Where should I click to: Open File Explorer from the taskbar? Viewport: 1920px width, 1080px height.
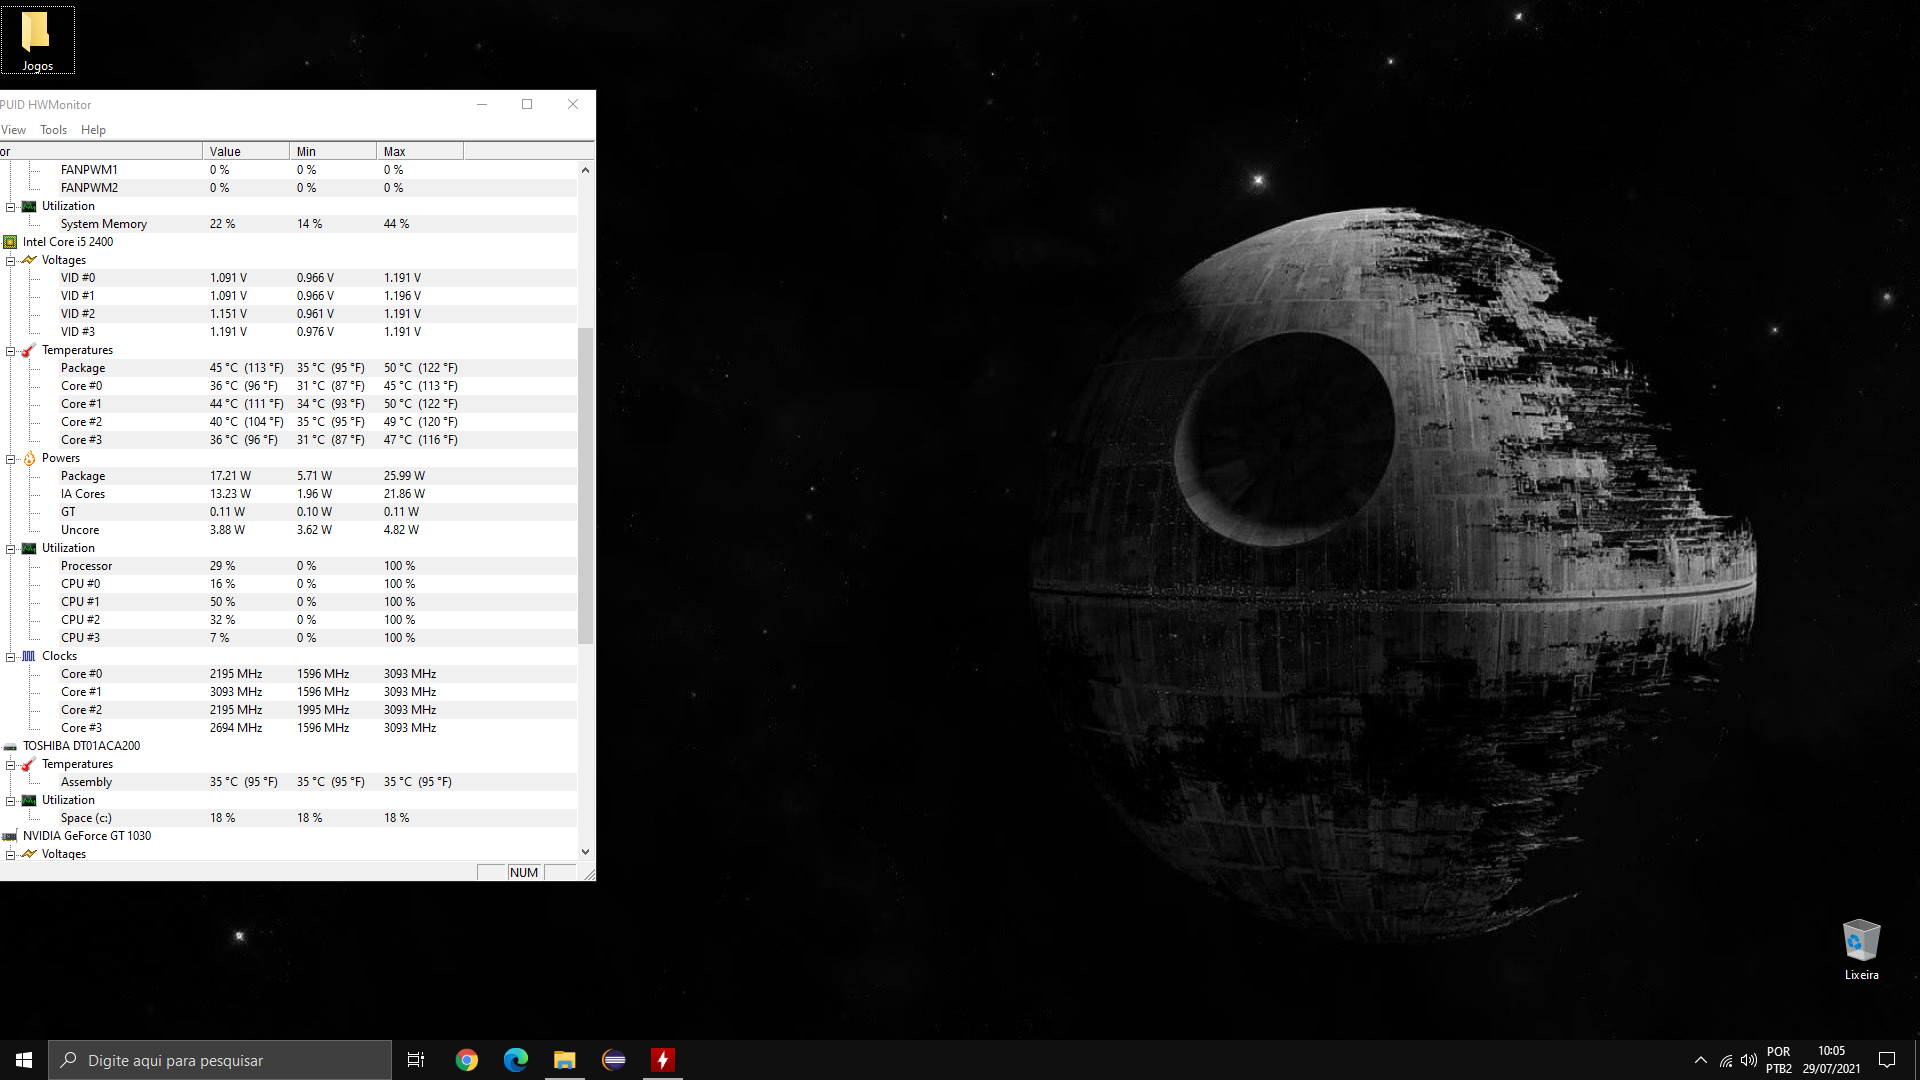click(565, 1060)
